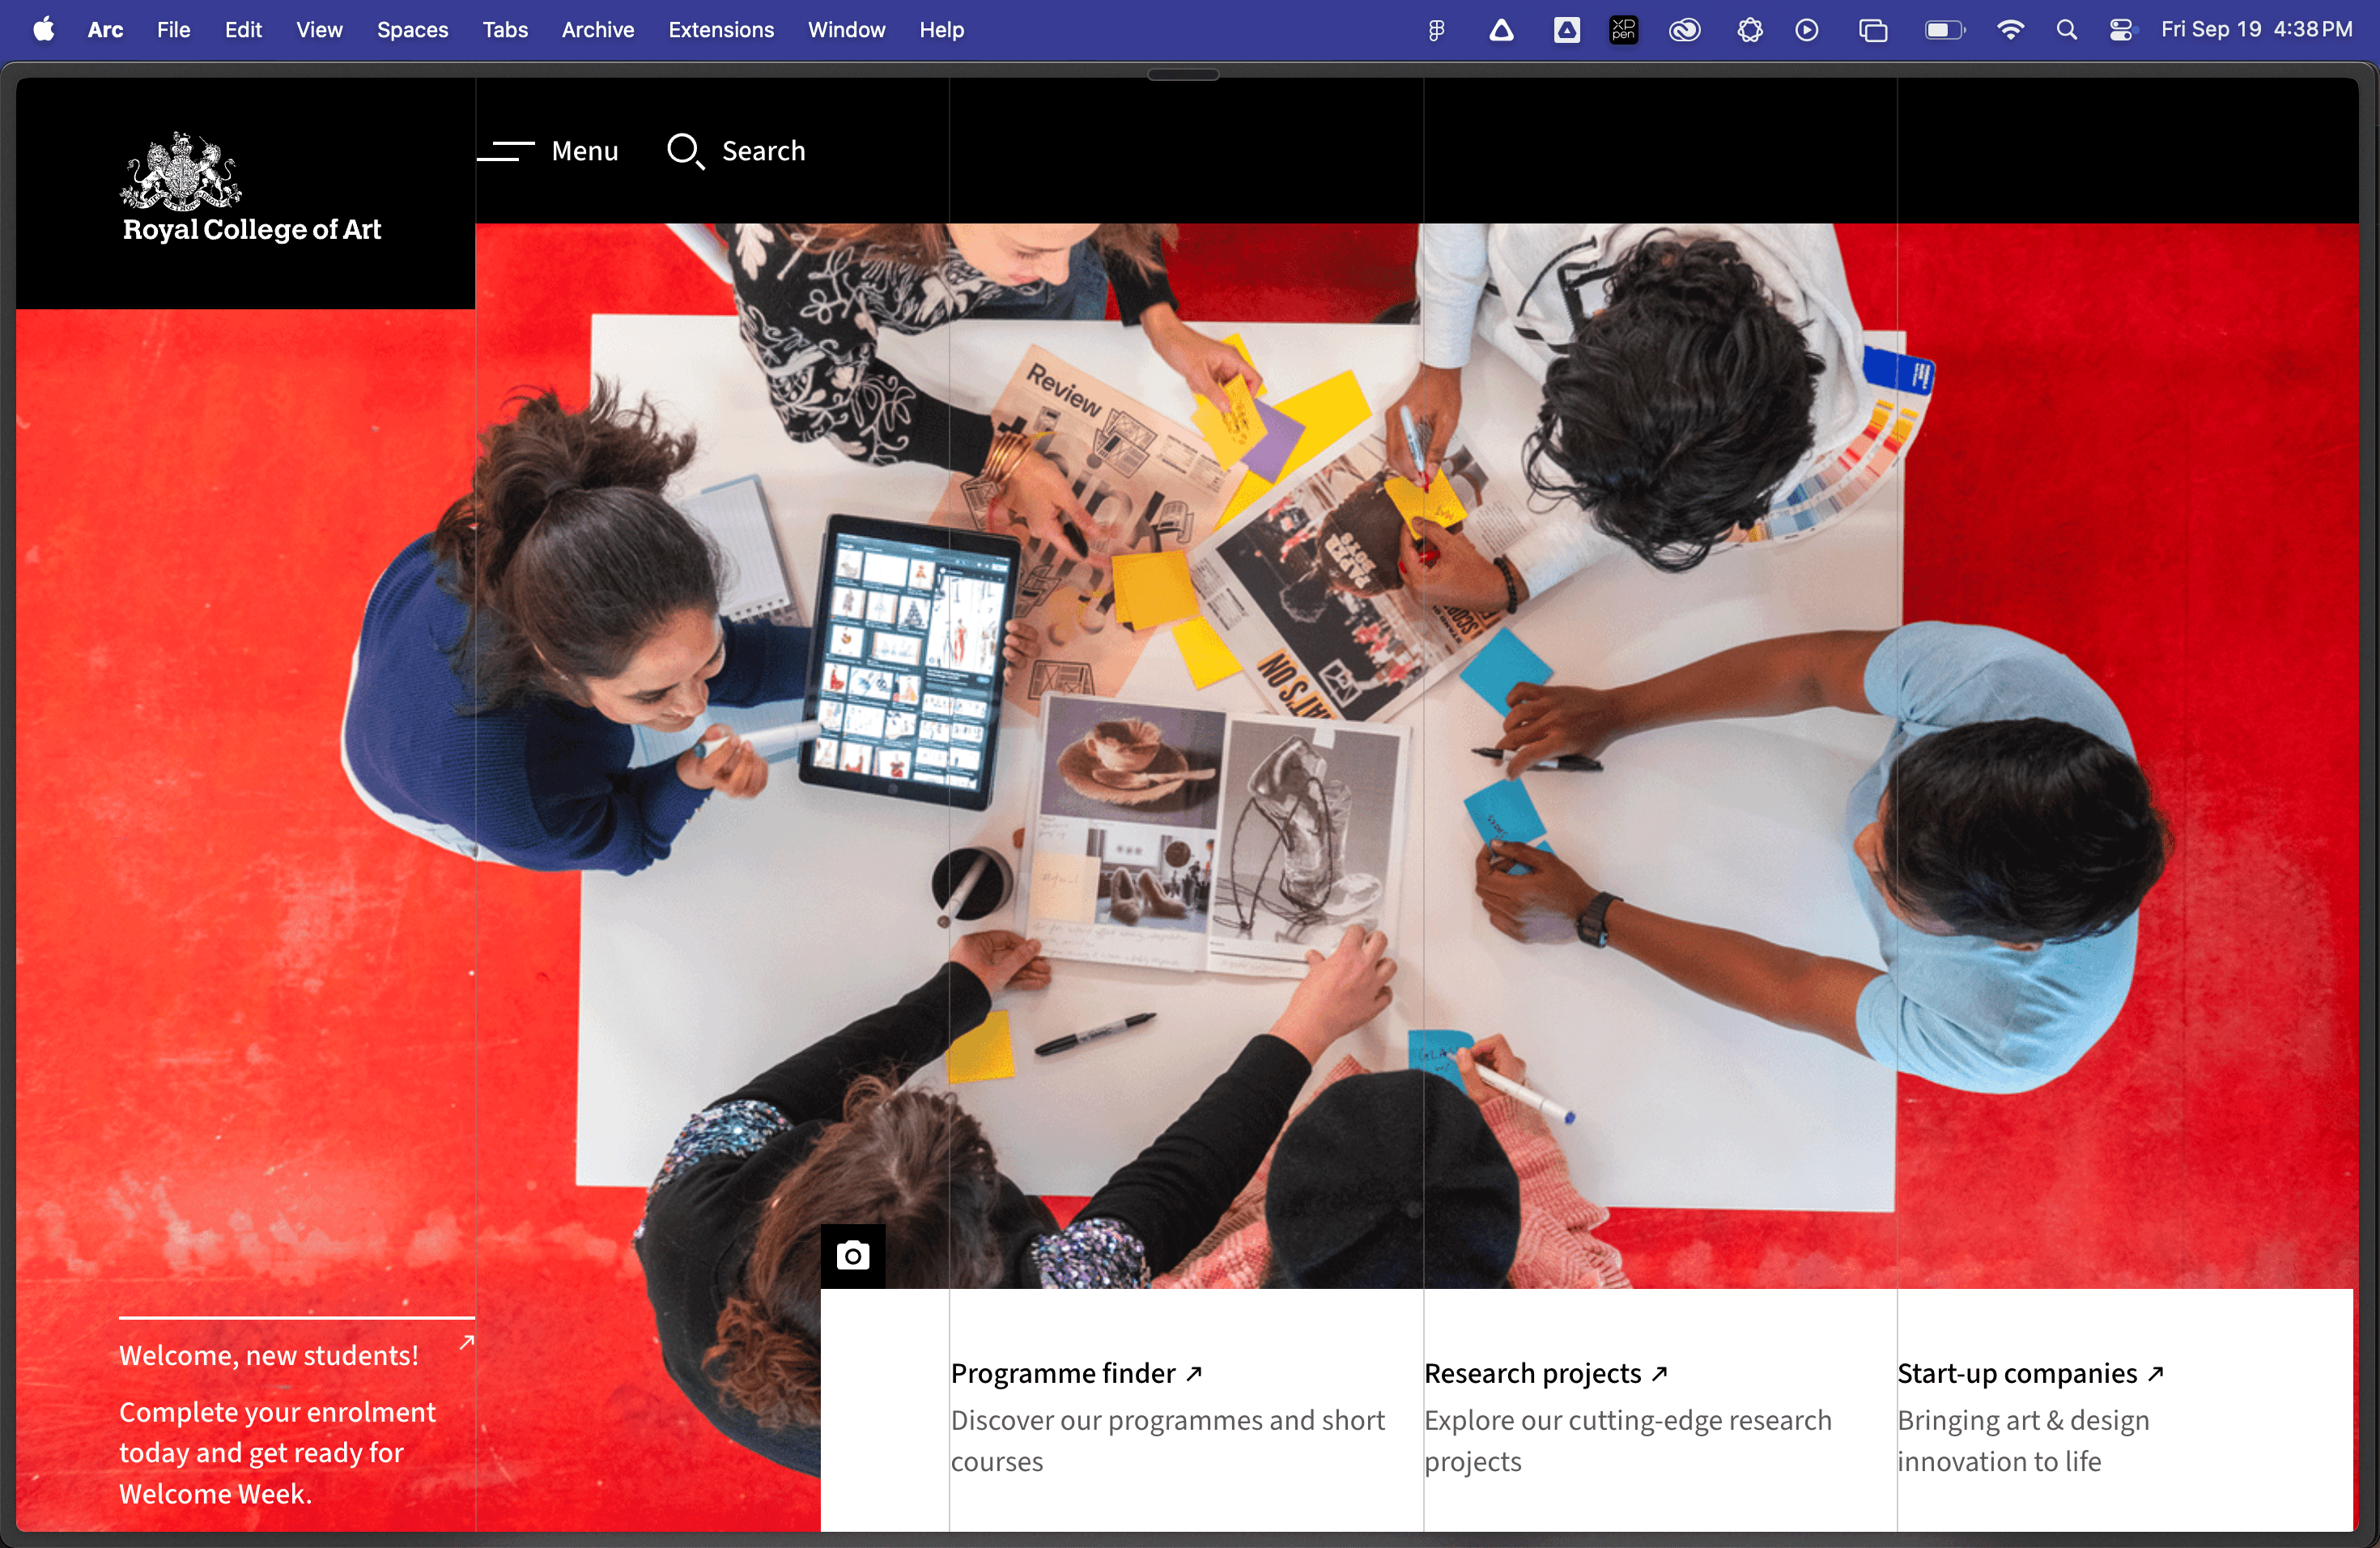This screenshot has width=2380, height=1548.
Task: Click the Royal College of Art crest logo
Action: pyautogui.click(x=181, y=171)
